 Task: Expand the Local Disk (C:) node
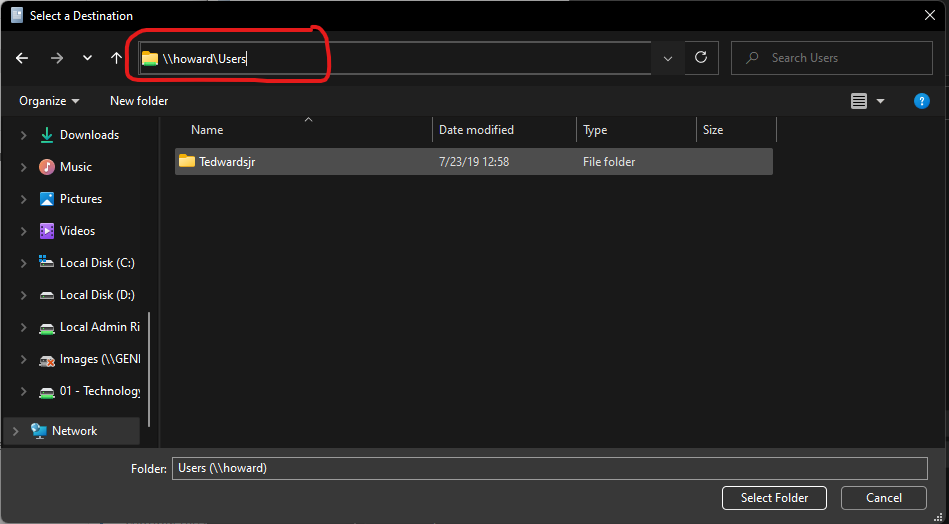(x=23, y=263)
